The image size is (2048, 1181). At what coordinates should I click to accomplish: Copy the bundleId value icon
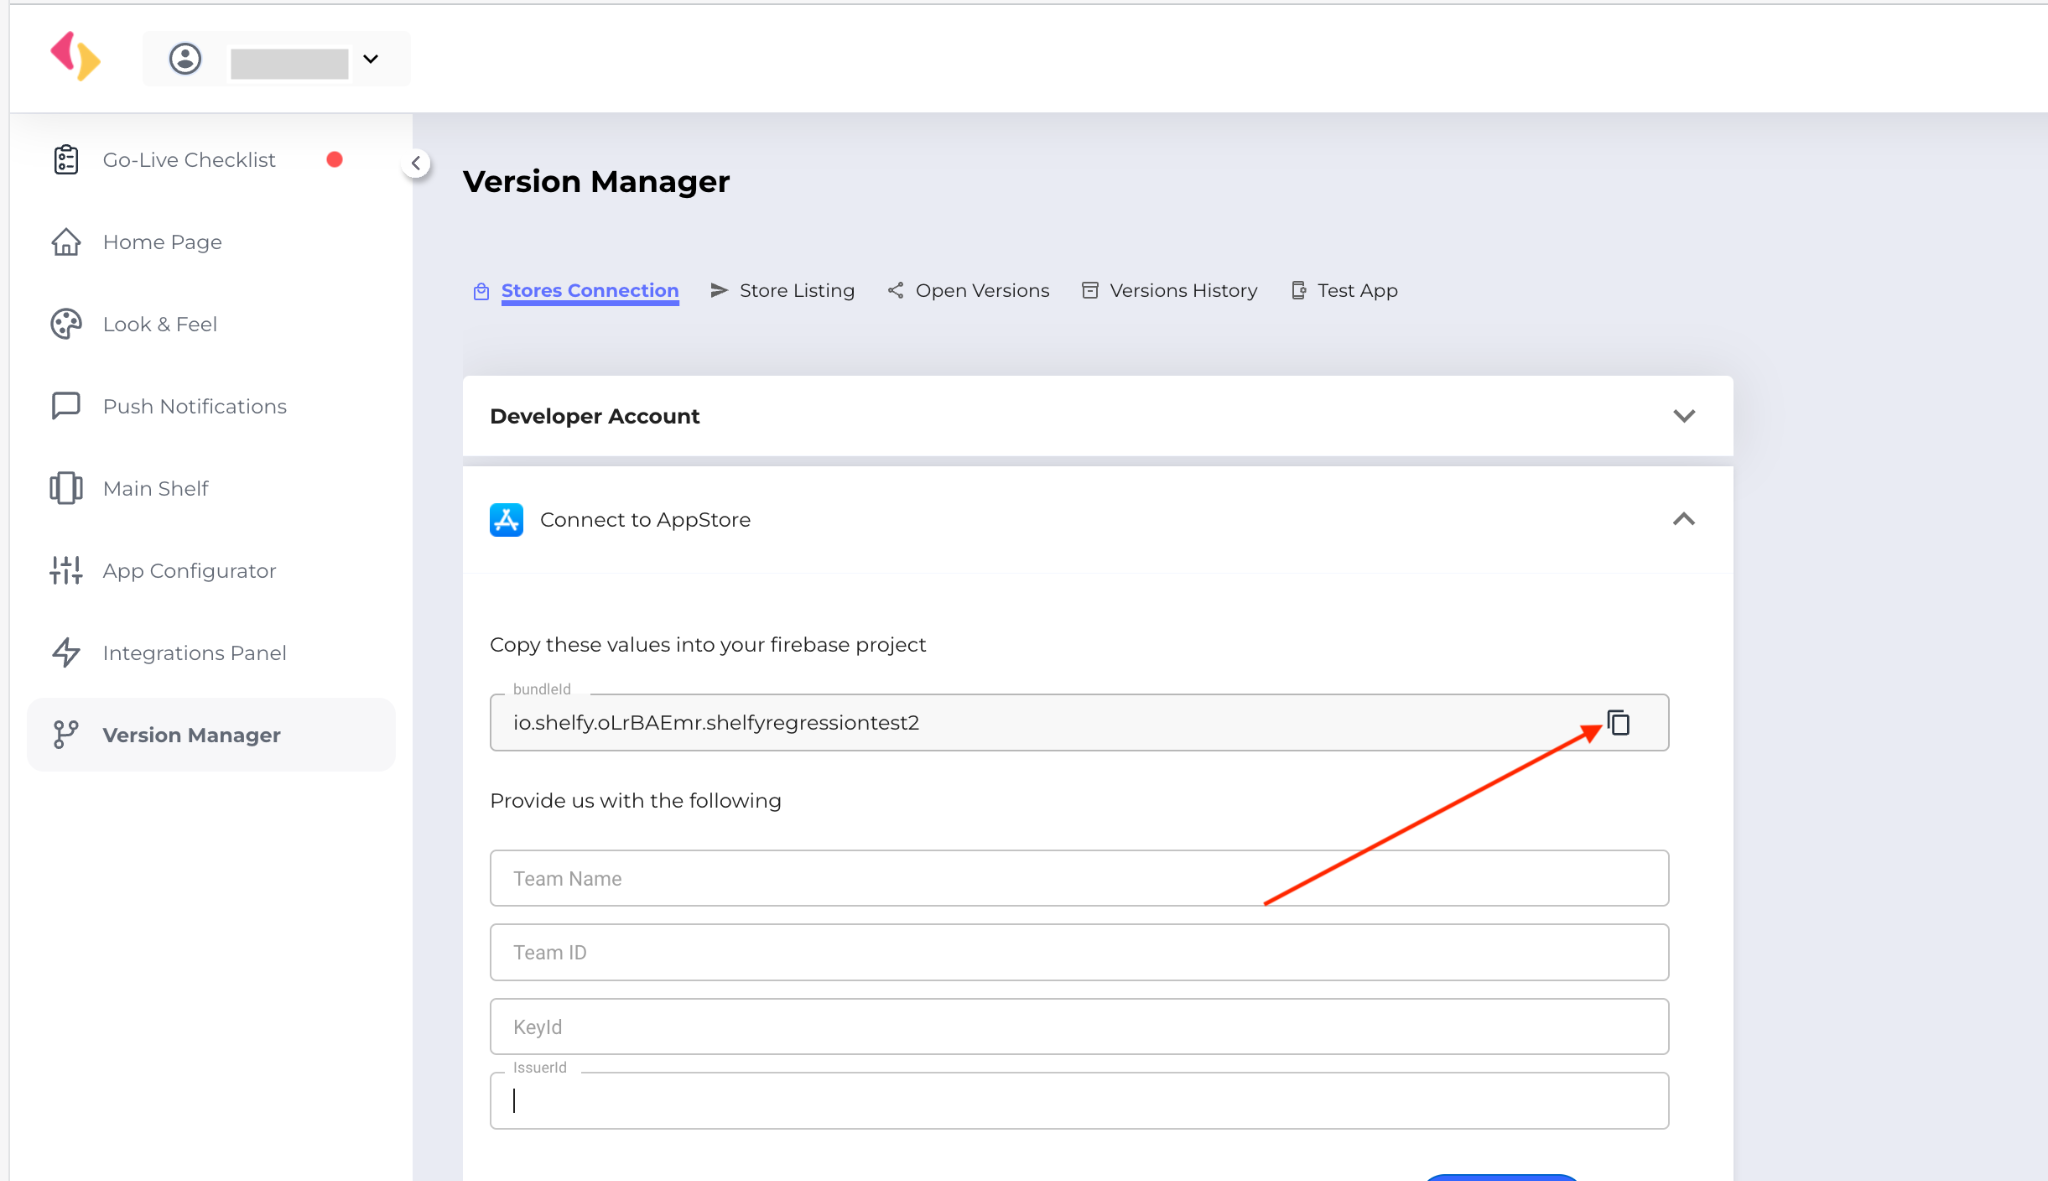click(1618, 722)
